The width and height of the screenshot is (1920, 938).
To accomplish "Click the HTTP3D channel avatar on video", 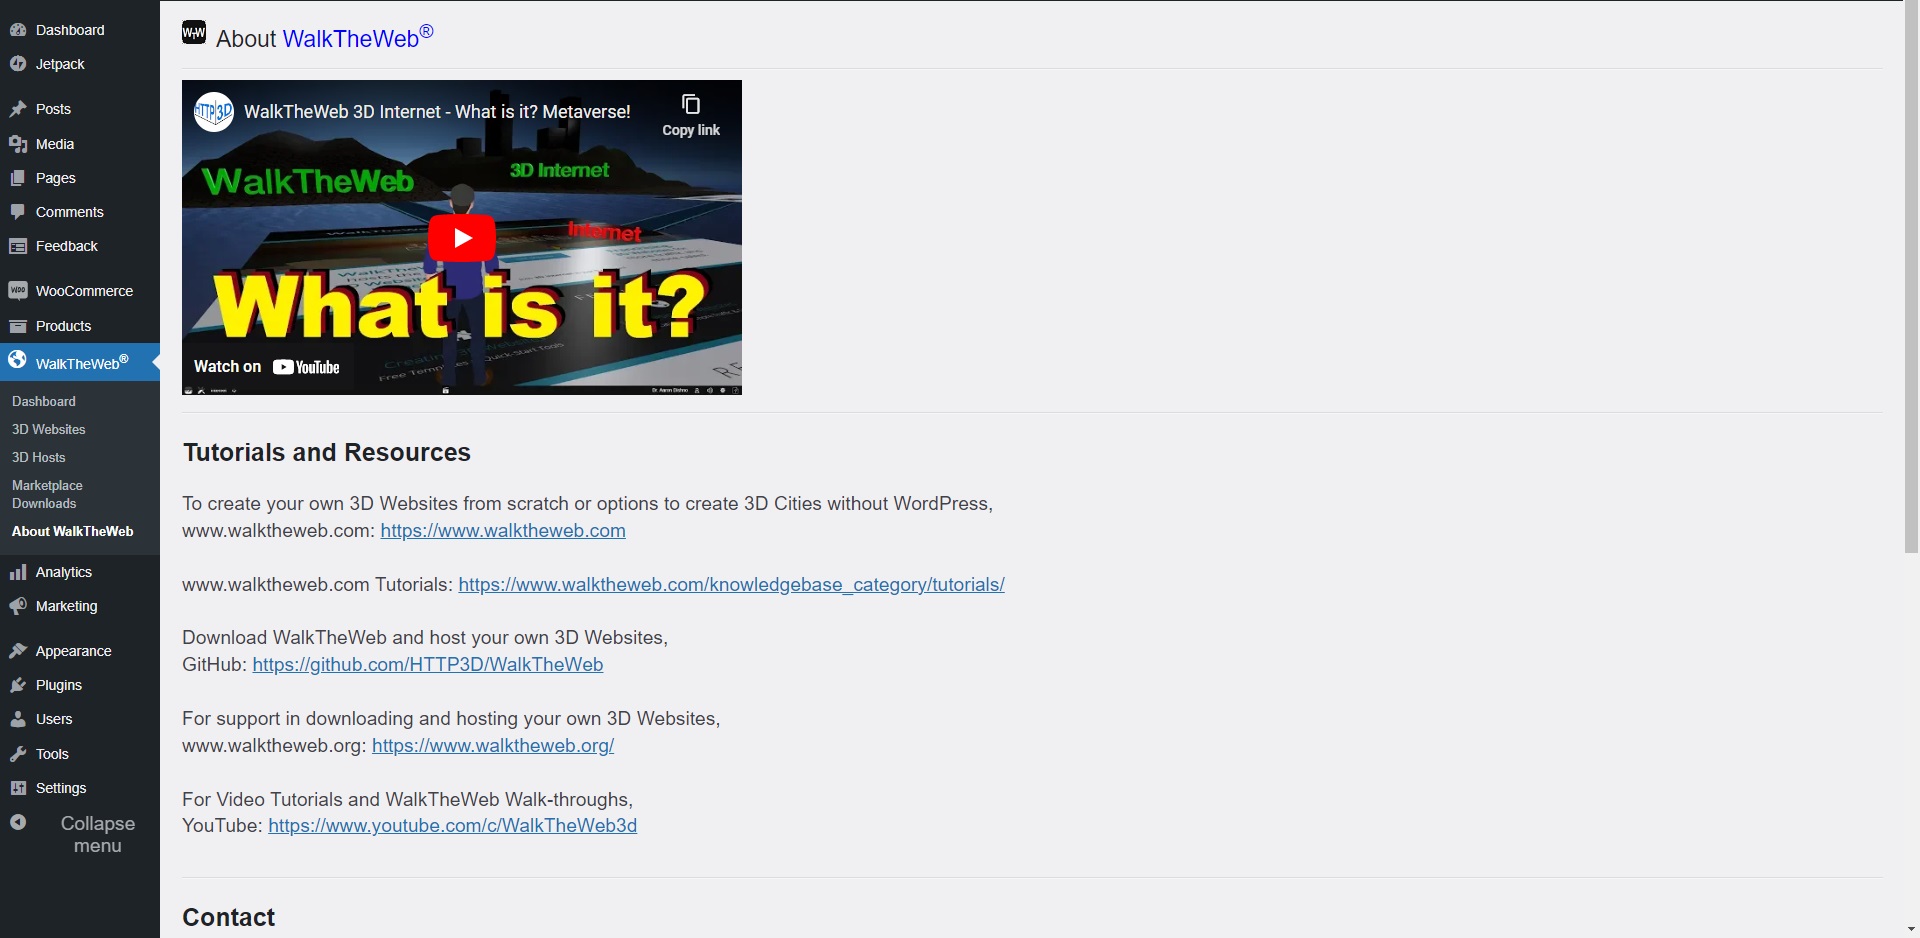I will tap(213, 111).
